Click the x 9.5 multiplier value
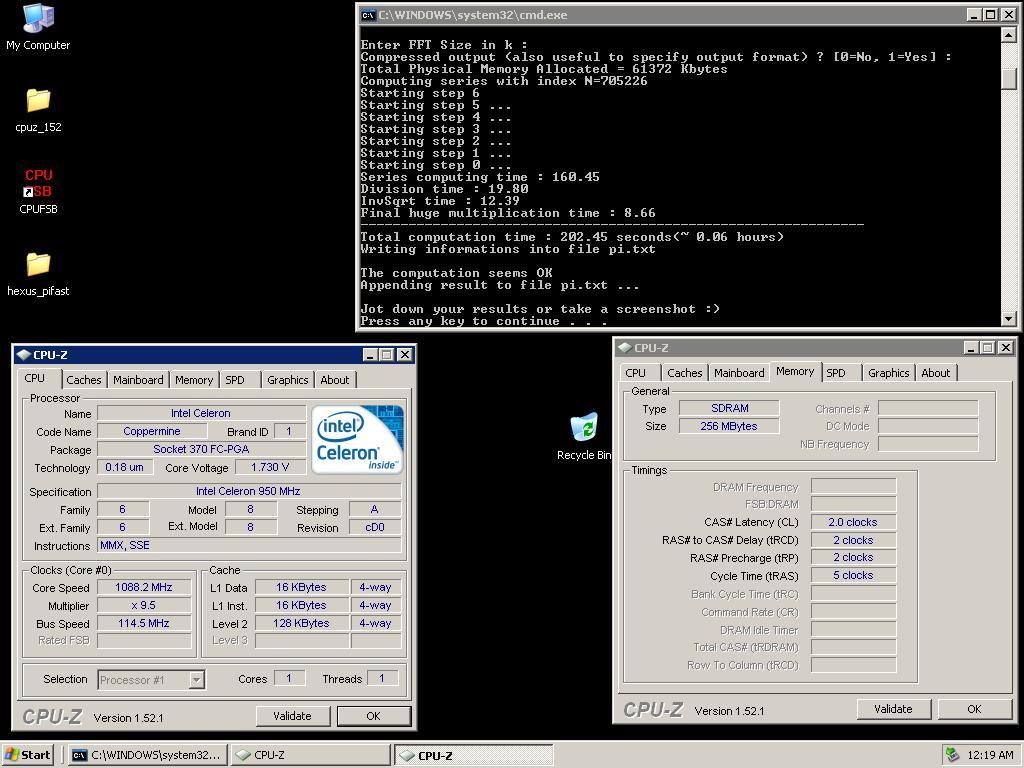Image resolution: width=1024 pixels, height=768 pixels. (144, 605)
